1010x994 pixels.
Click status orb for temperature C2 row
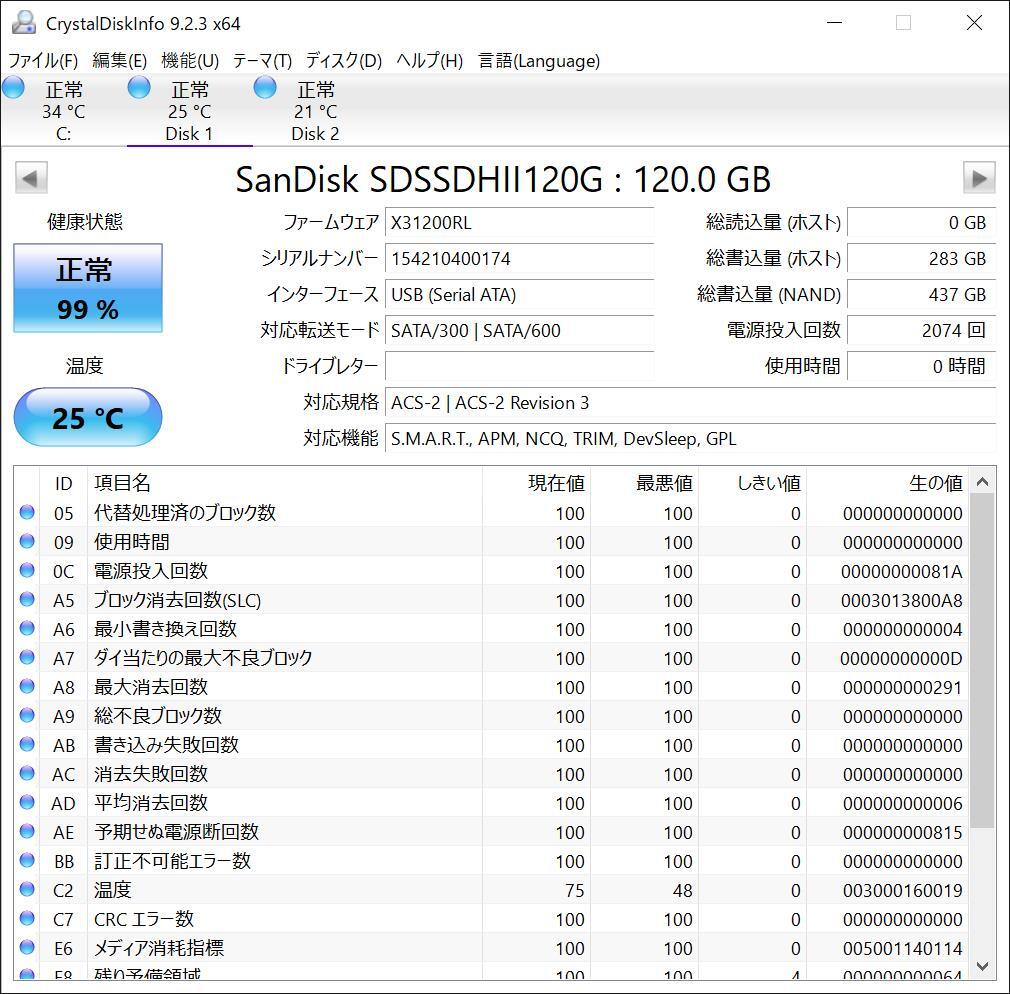(27, 890)
